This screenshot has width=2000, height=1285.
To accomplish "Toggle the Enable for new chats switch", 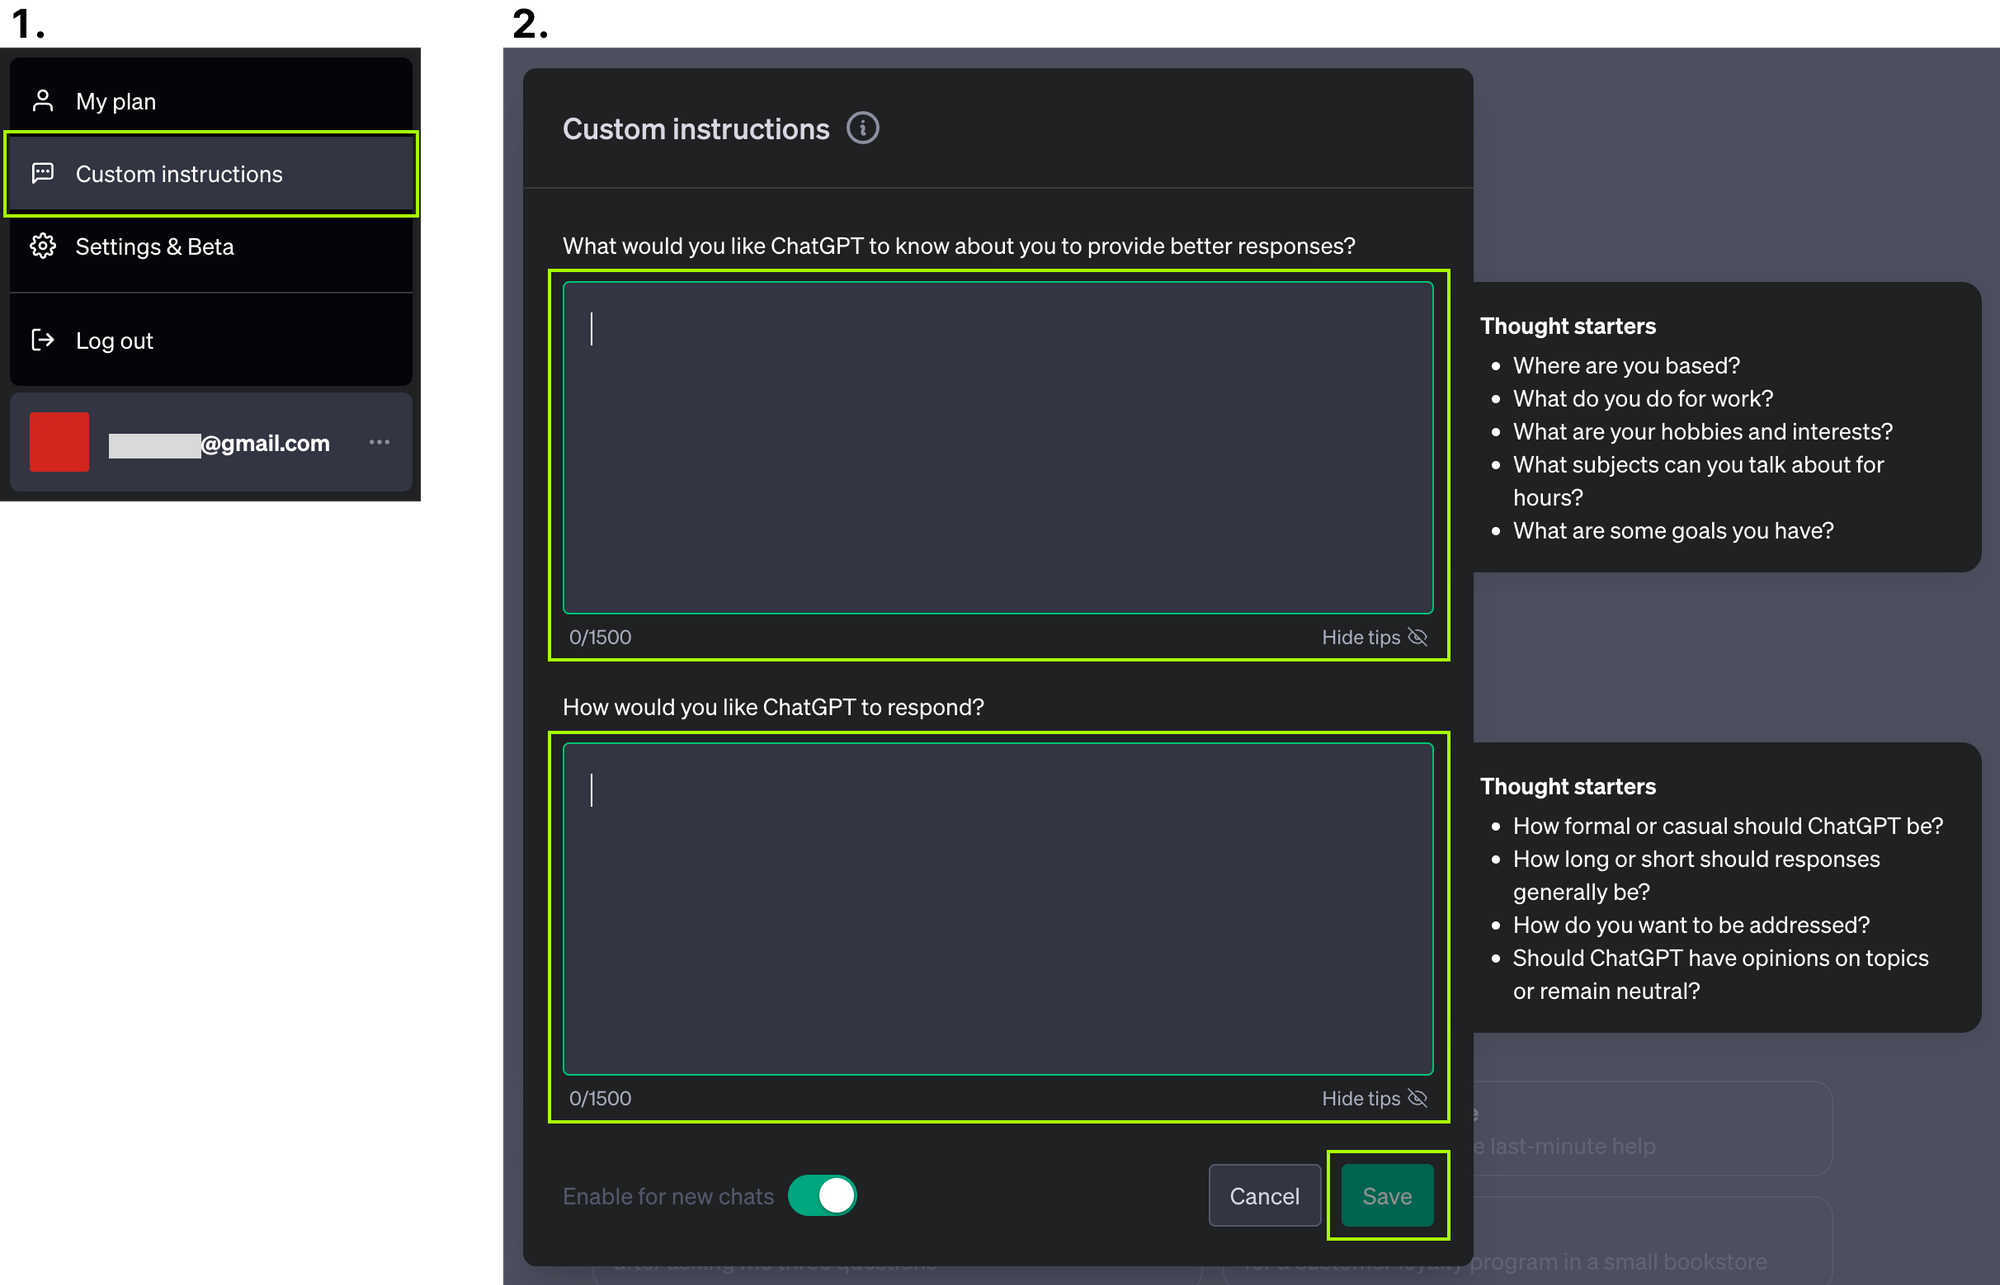I will 822,1195.
